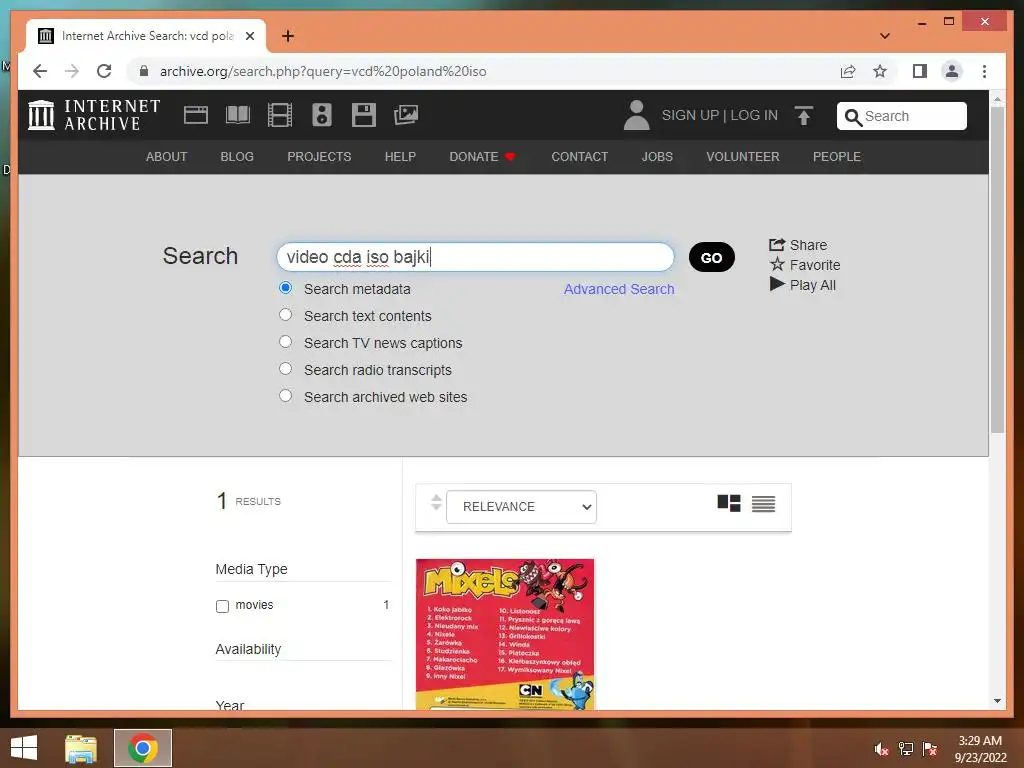Open BLOG menu item
This screenshot has height=768, width=1024.
point(237,157)
